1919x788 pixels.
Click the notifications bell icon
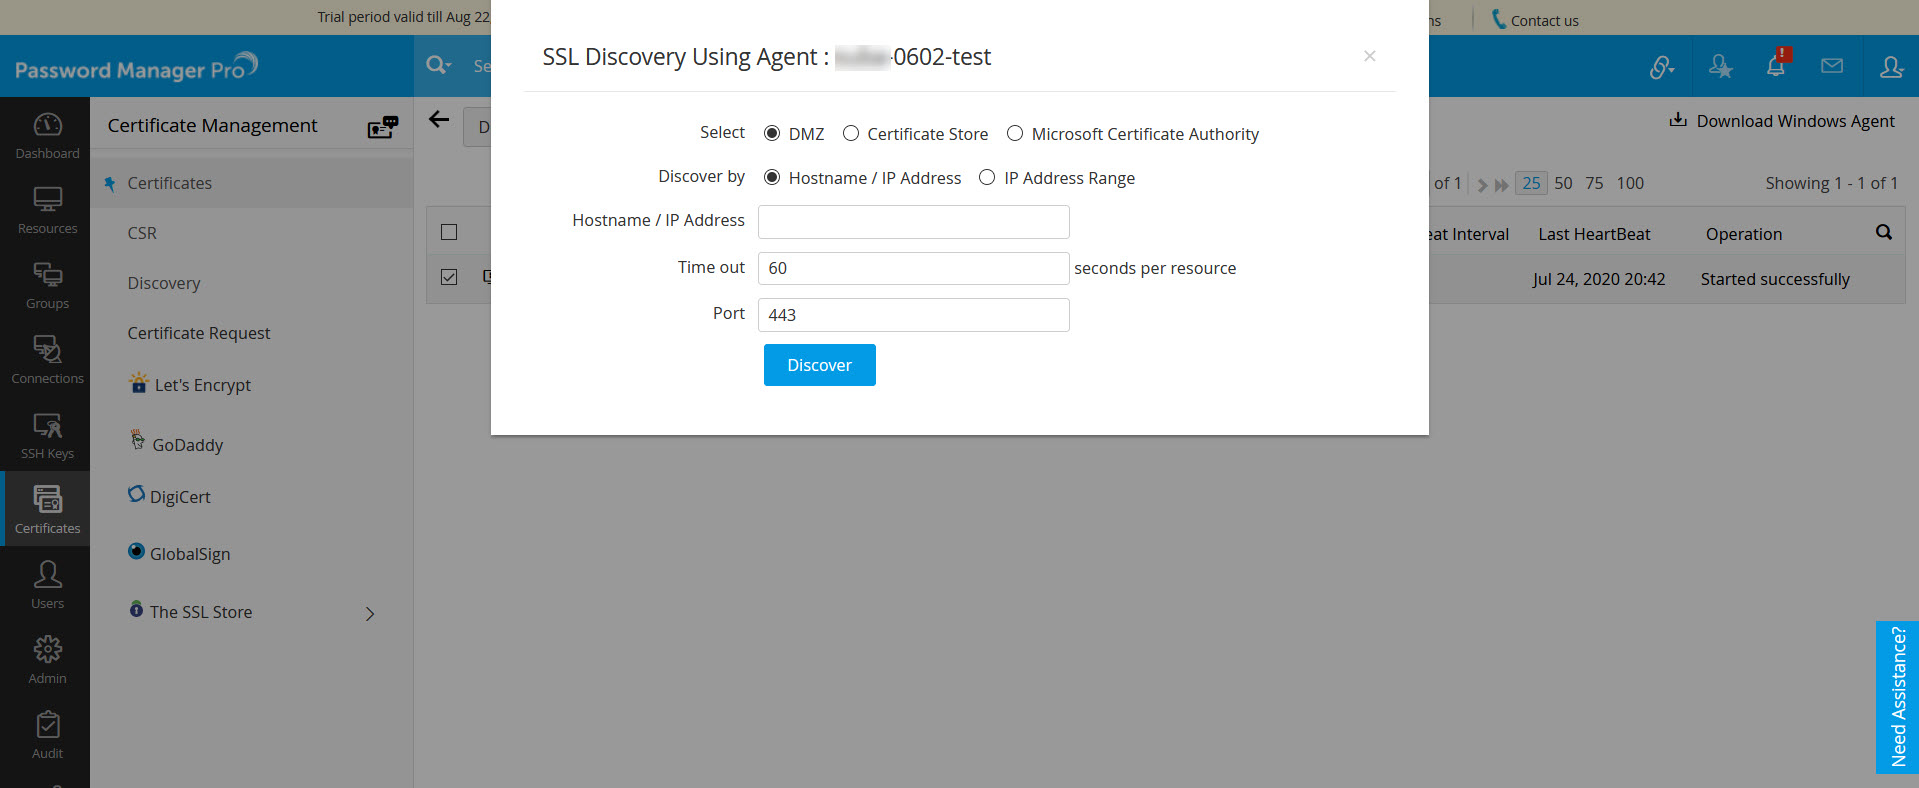pyautogui.click(x=1775, y=66)
